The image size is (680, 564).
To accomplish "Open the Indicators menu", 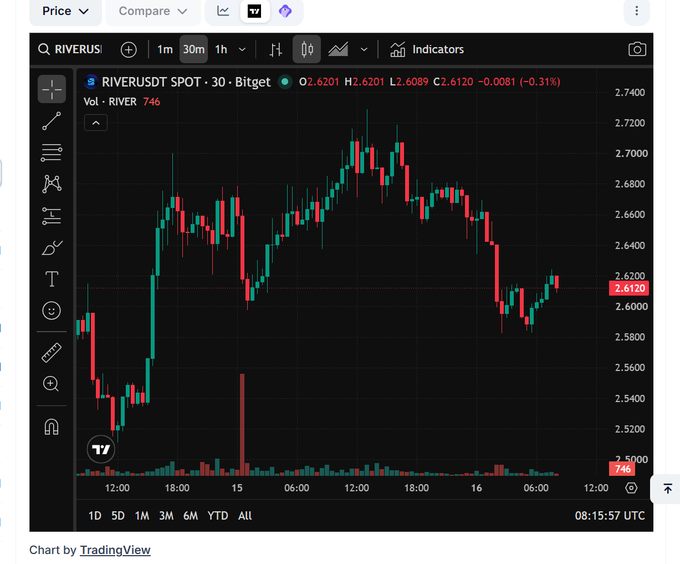I will pyautogui.click(x=427, y=49).
